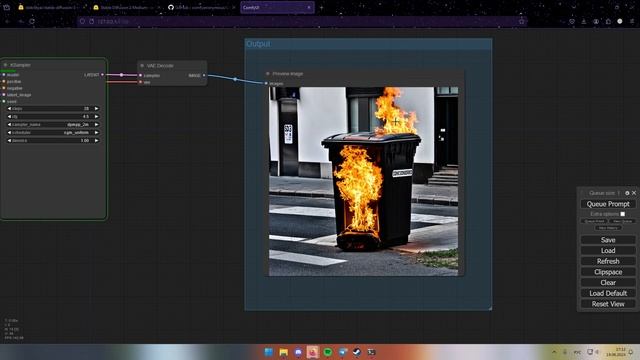Click the KSampler LATENT output socket

pyautogui.click(x=102, y=75)
